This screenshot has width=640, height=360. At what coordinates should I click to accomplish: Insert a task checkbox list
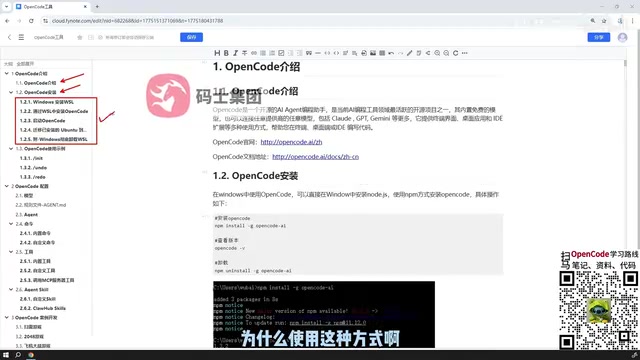pyautogui.click(x=281, y=53)
